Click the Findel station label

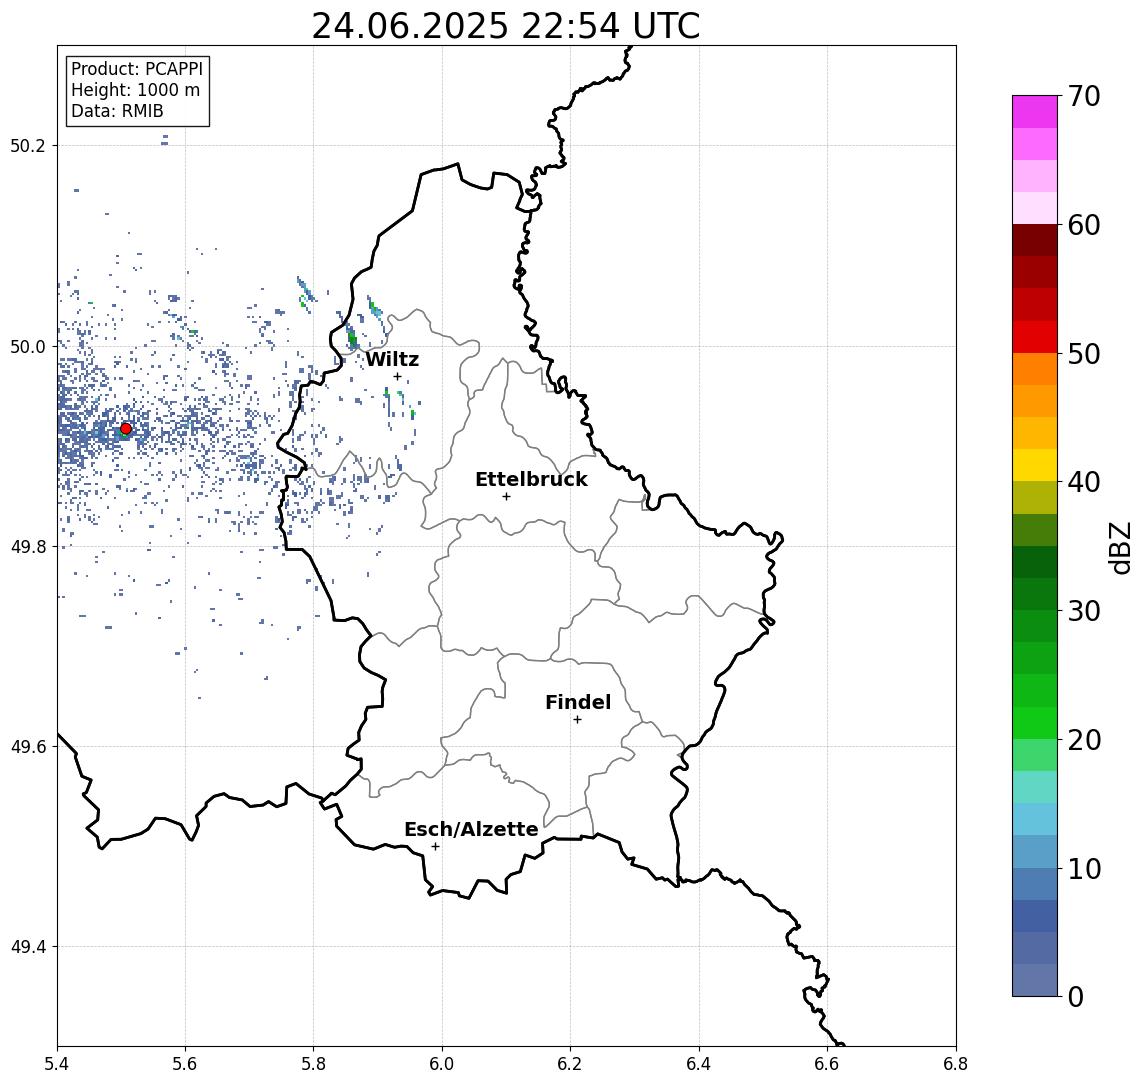(x=578, y=702)
